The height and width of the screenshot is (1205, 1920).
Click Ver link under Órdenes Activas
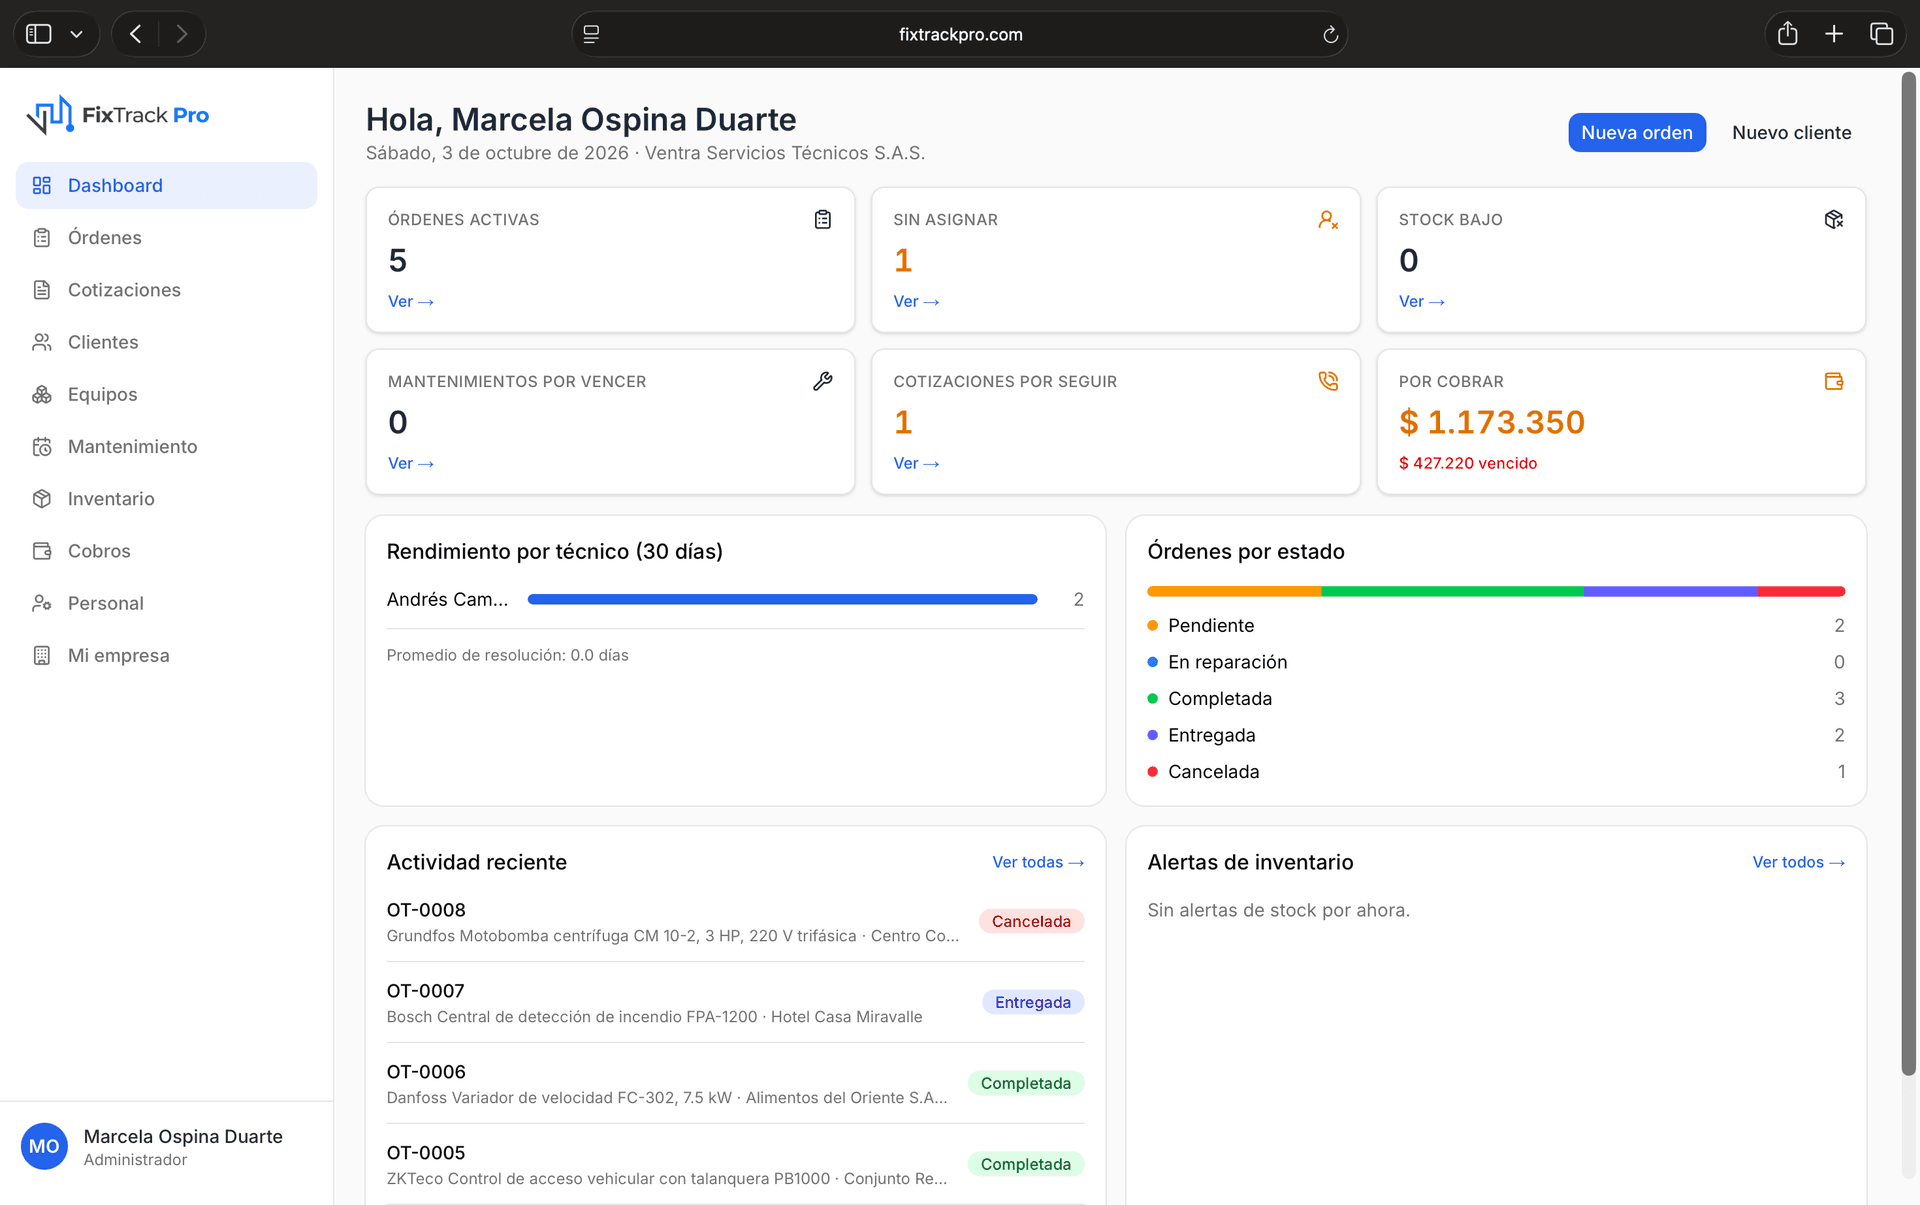411,301
